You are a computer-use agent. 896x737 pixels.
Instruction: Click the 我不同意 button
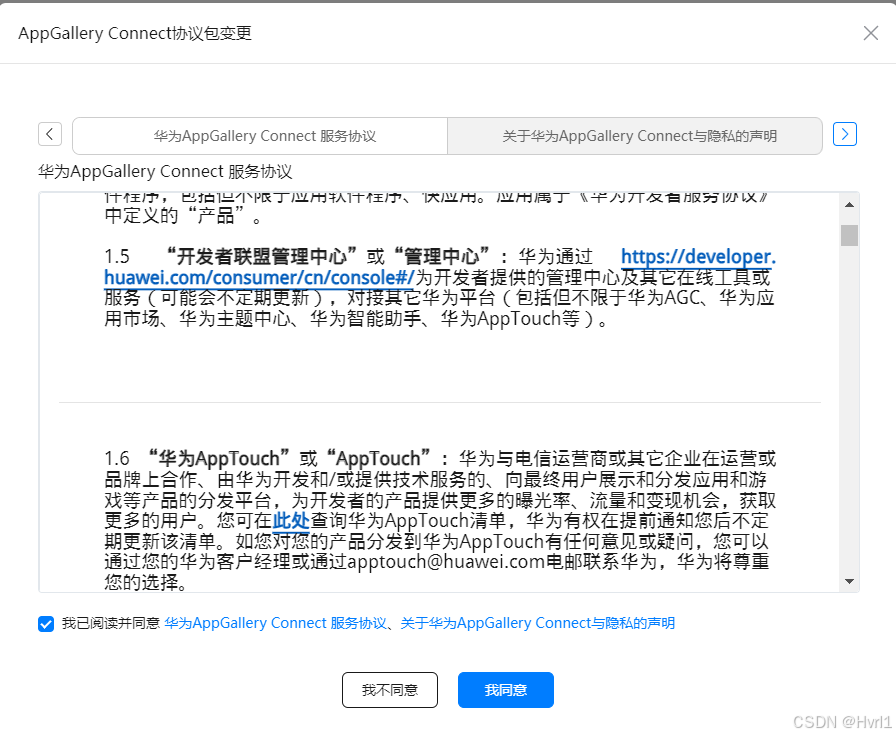coord(390,690)
